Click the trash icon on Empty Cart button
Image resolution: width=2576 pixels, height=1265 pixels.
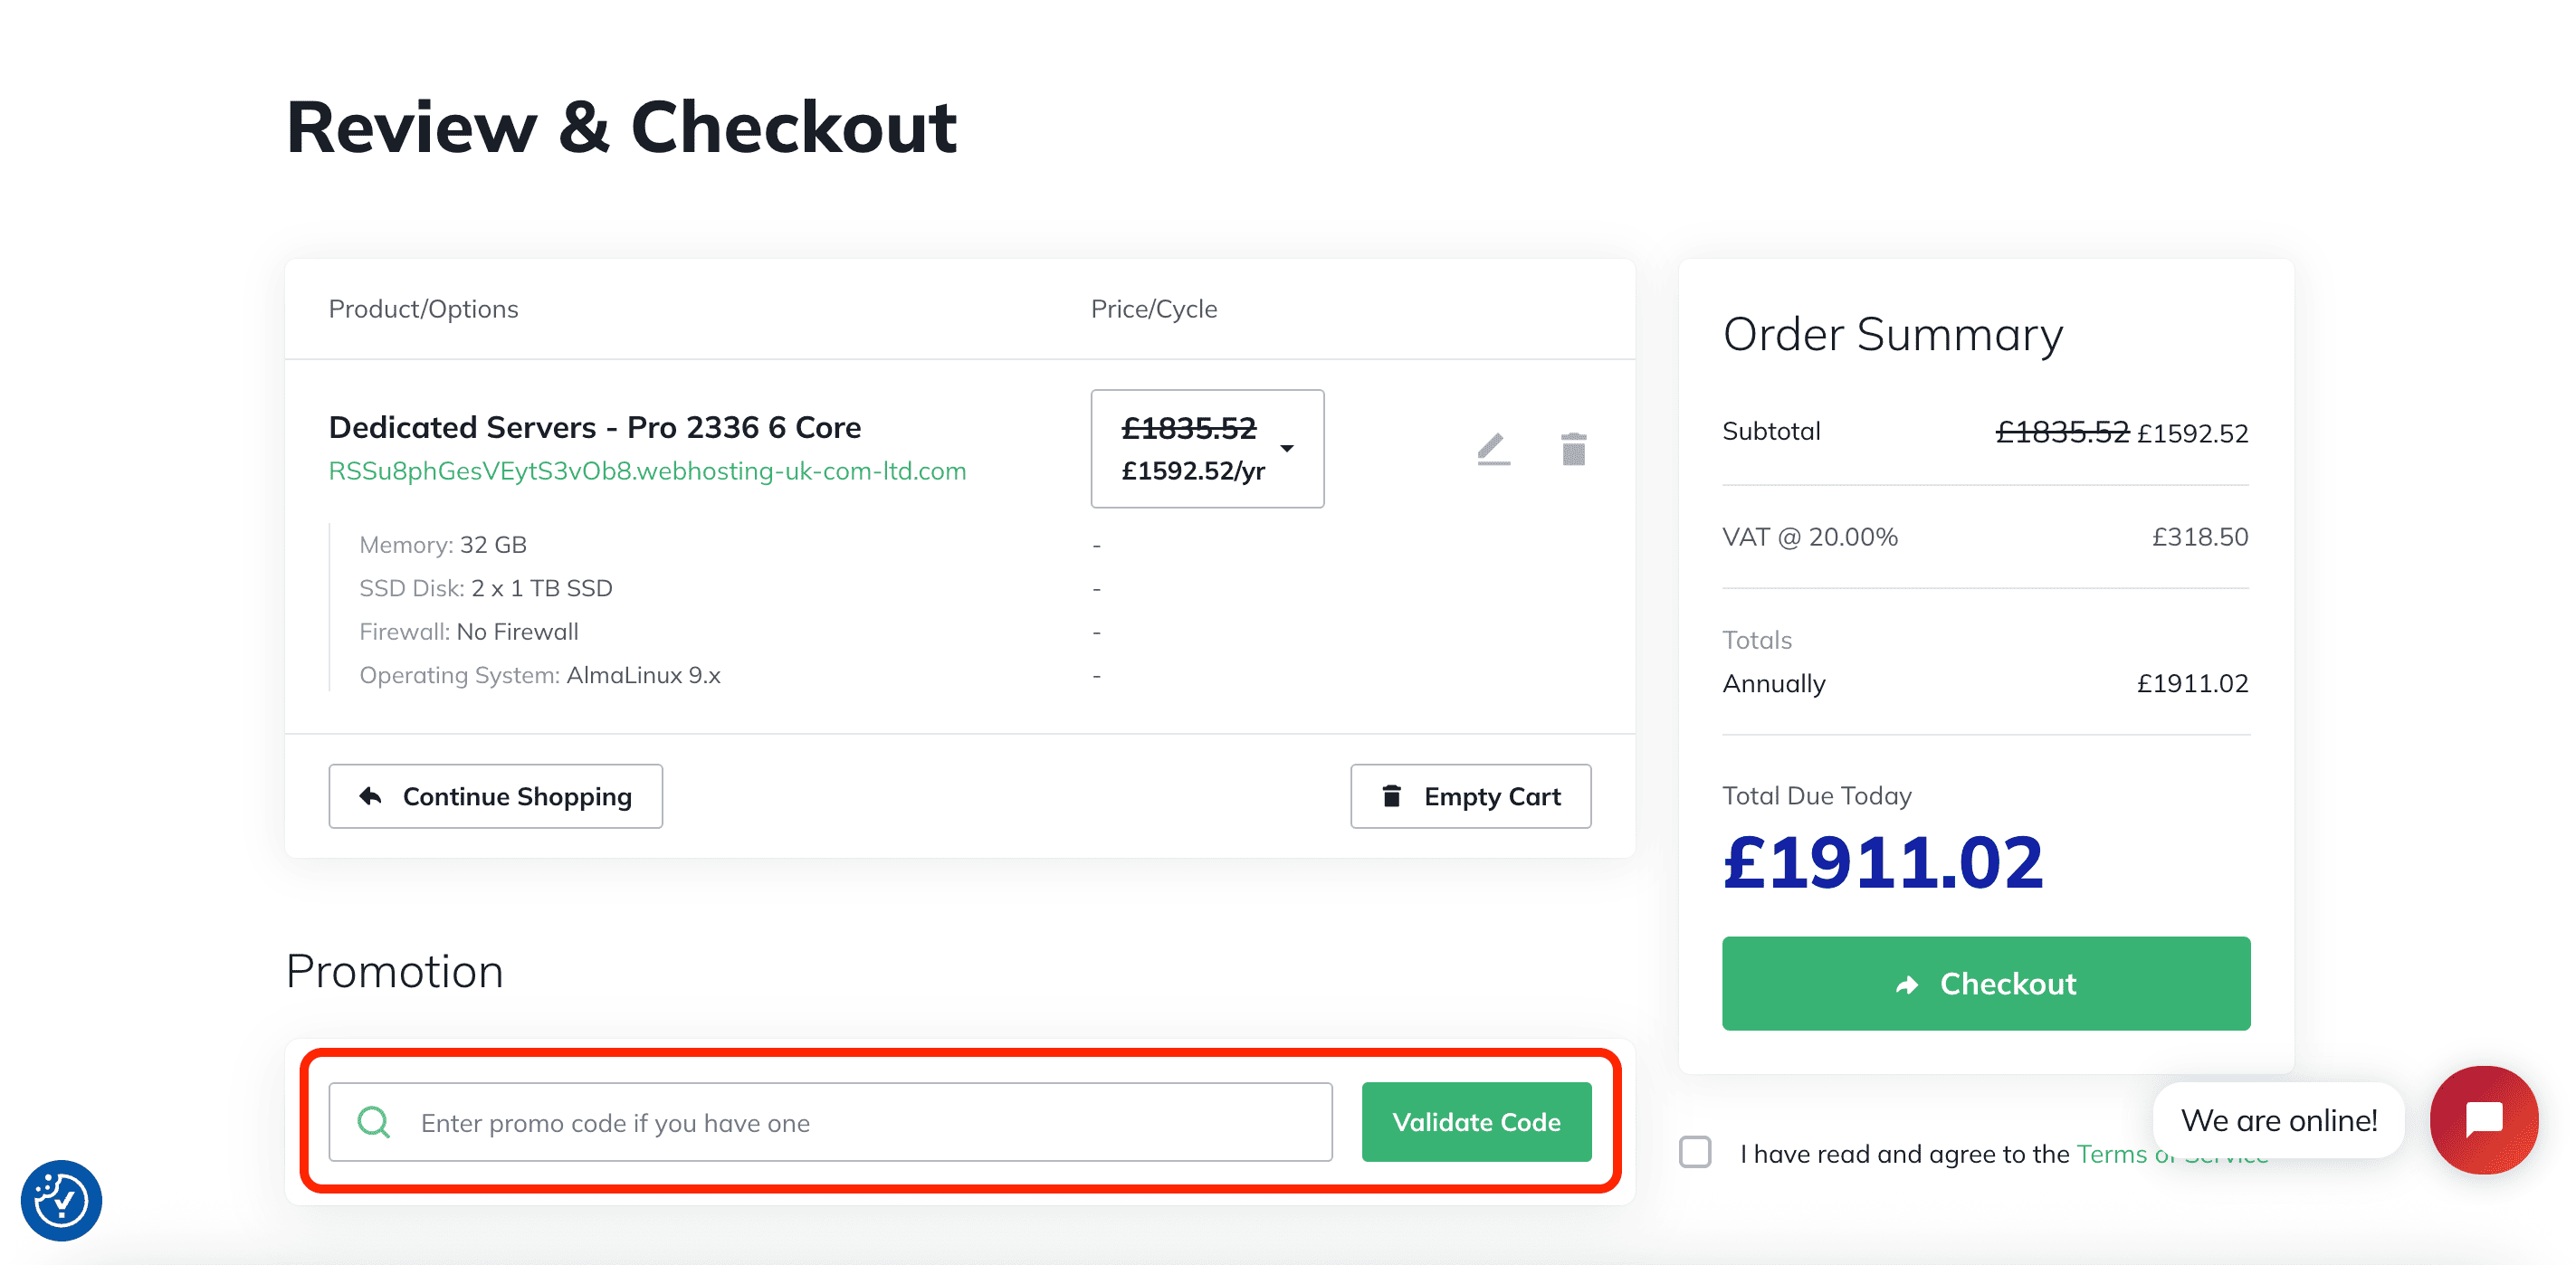(1391, 796)
